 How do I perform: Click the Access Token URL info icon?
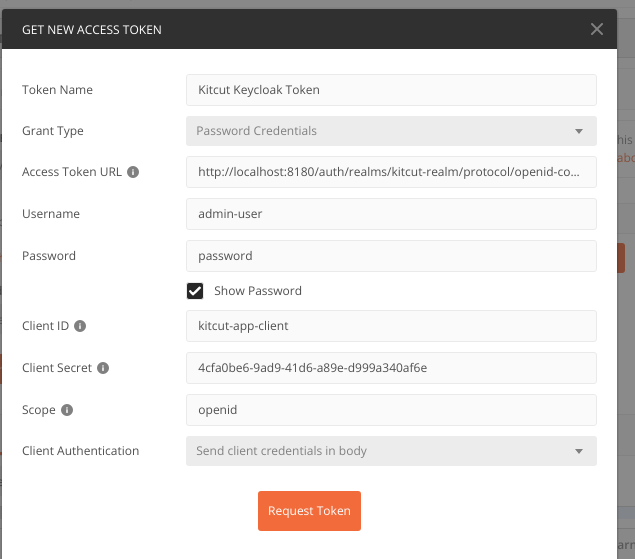pos(133,172)
